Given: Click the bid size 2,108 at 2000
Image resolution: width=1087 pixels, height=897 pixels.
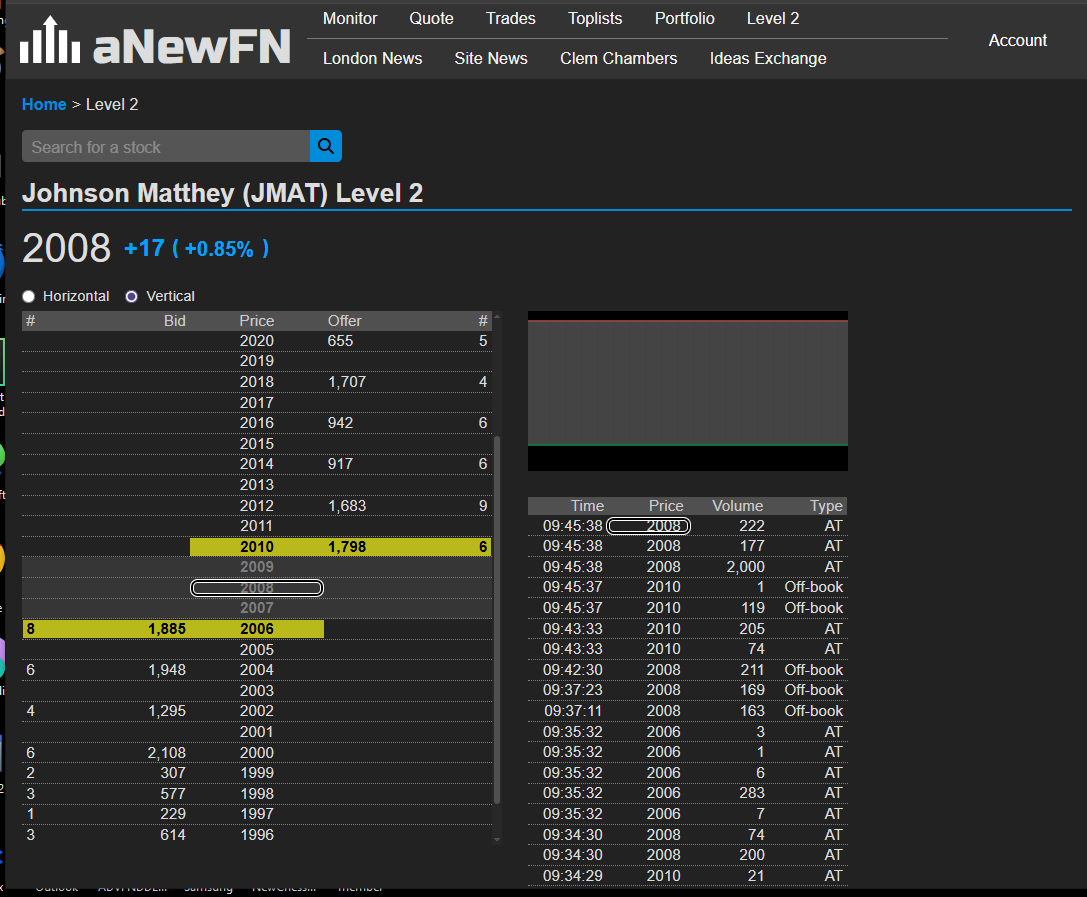Looking at the screenshot, I should 167,753.
